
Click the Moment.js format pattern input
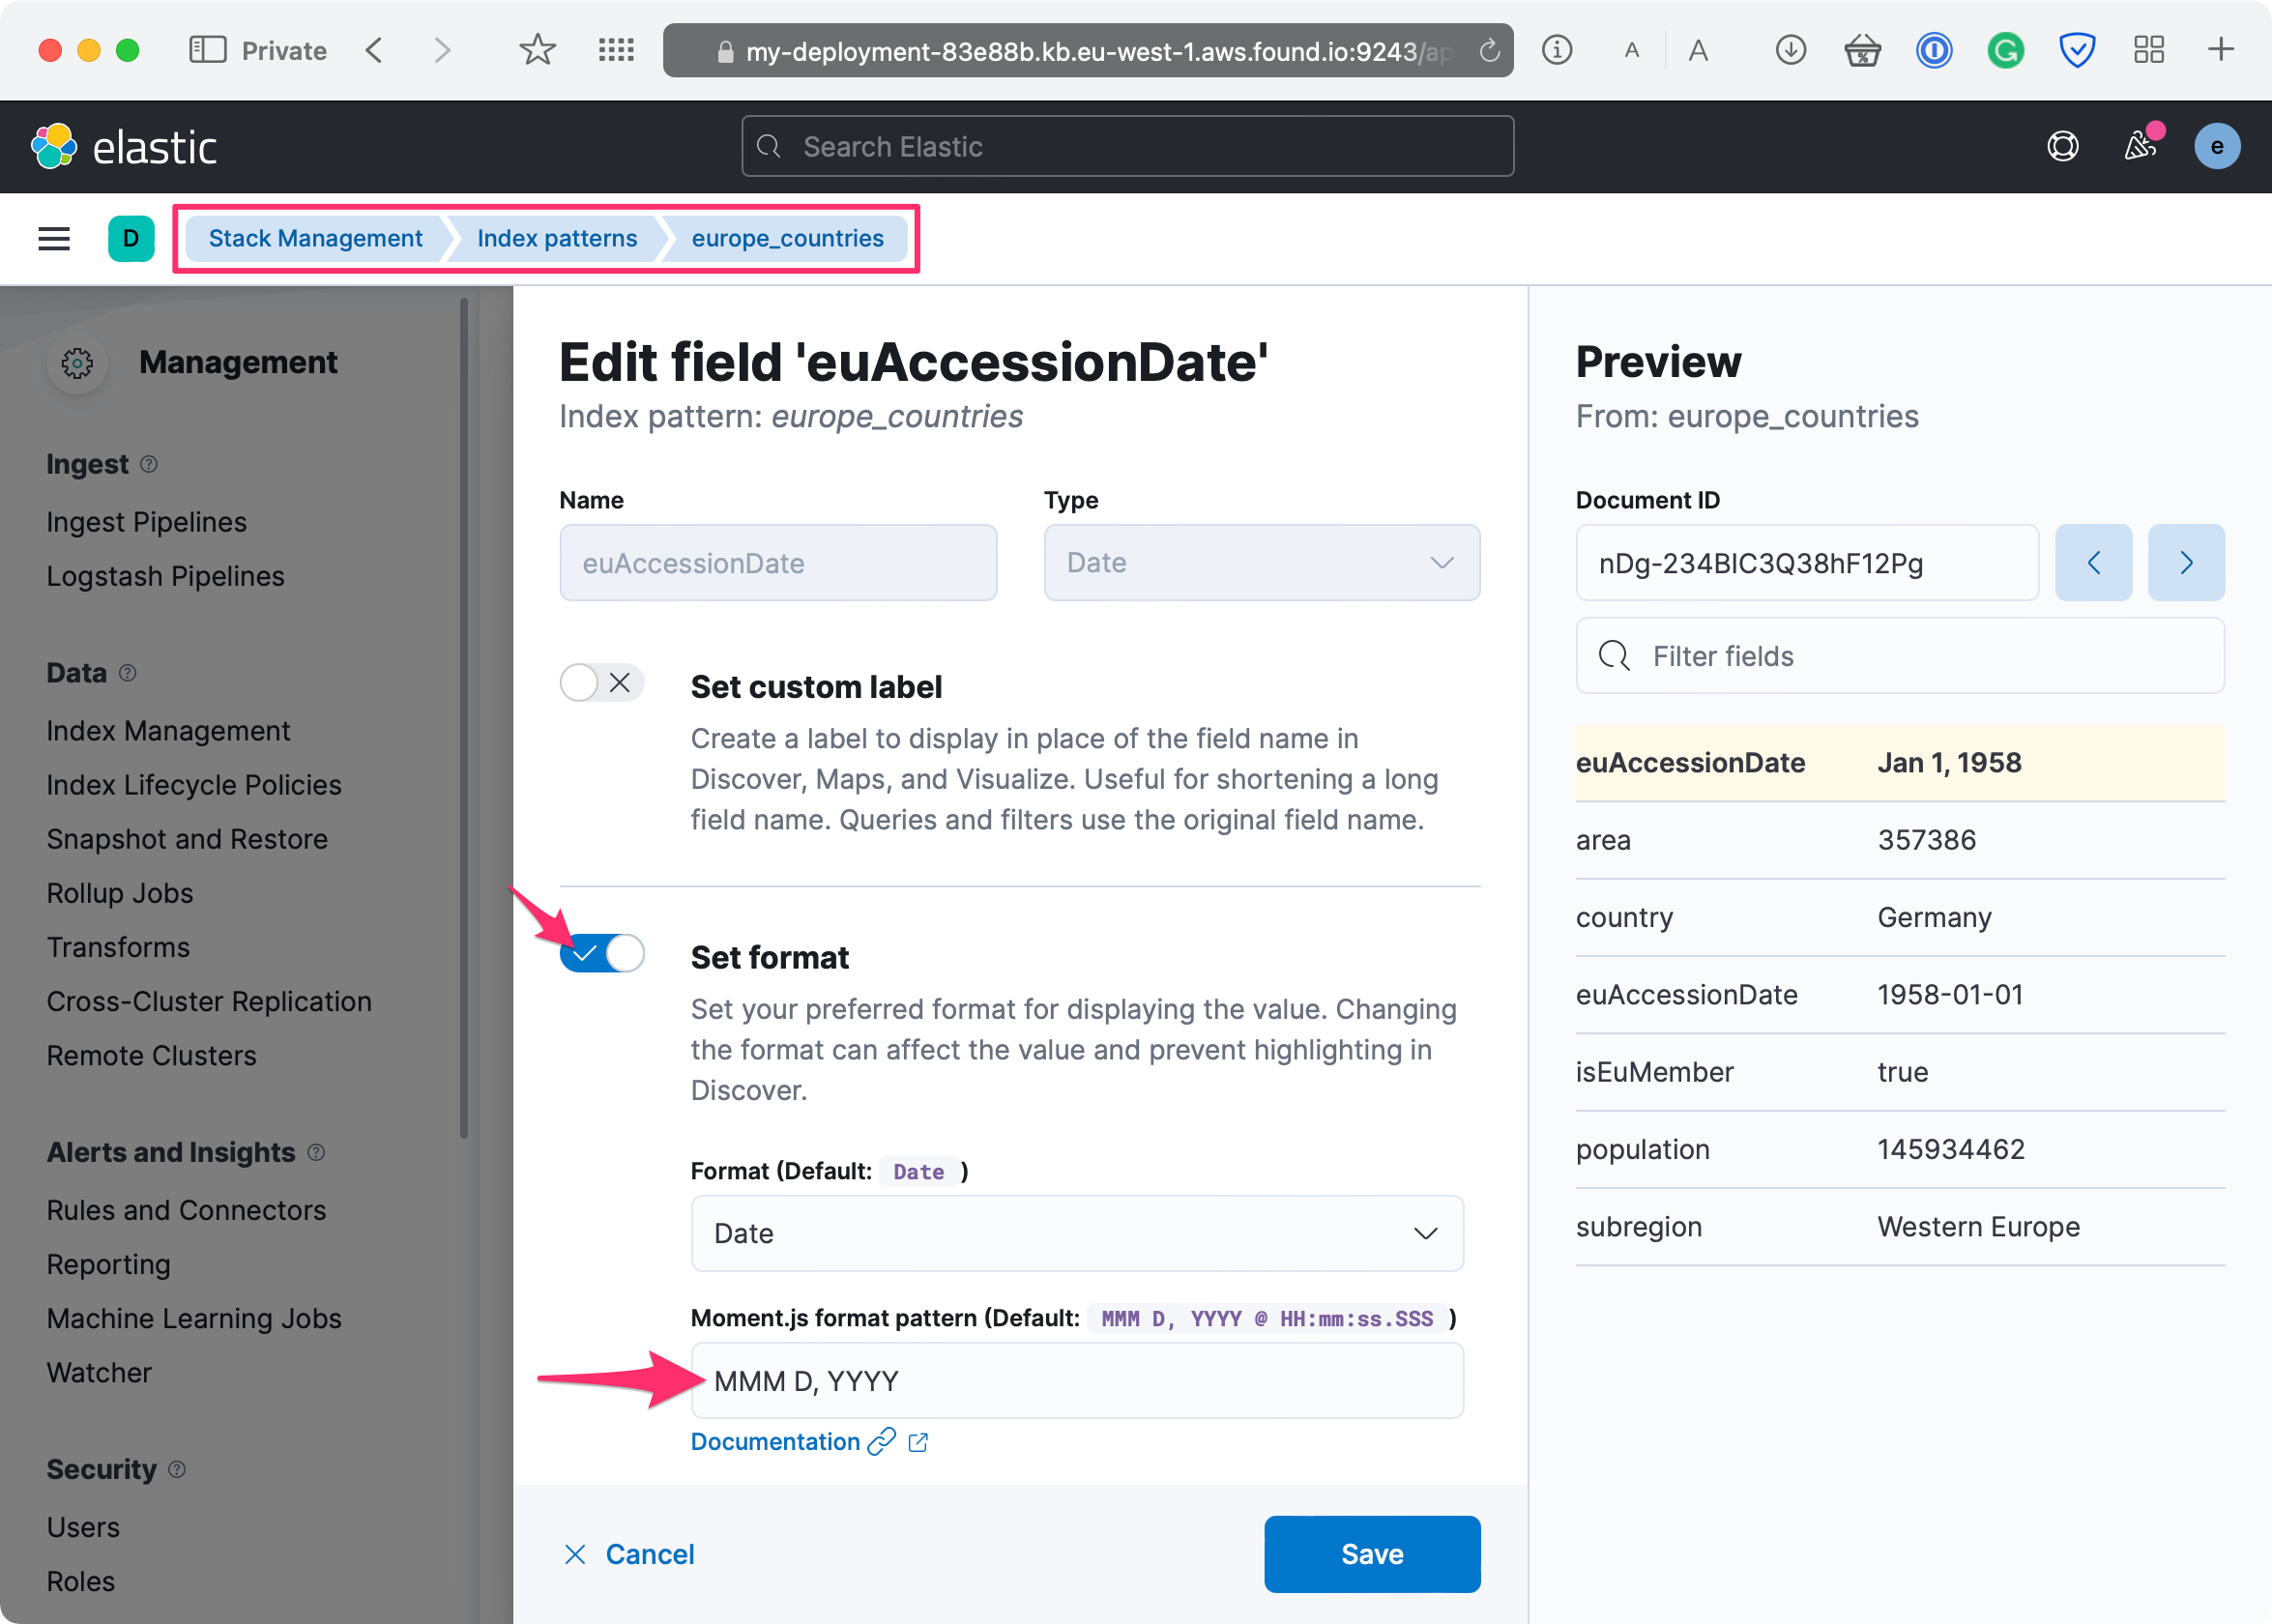tap(1076, 1381)
